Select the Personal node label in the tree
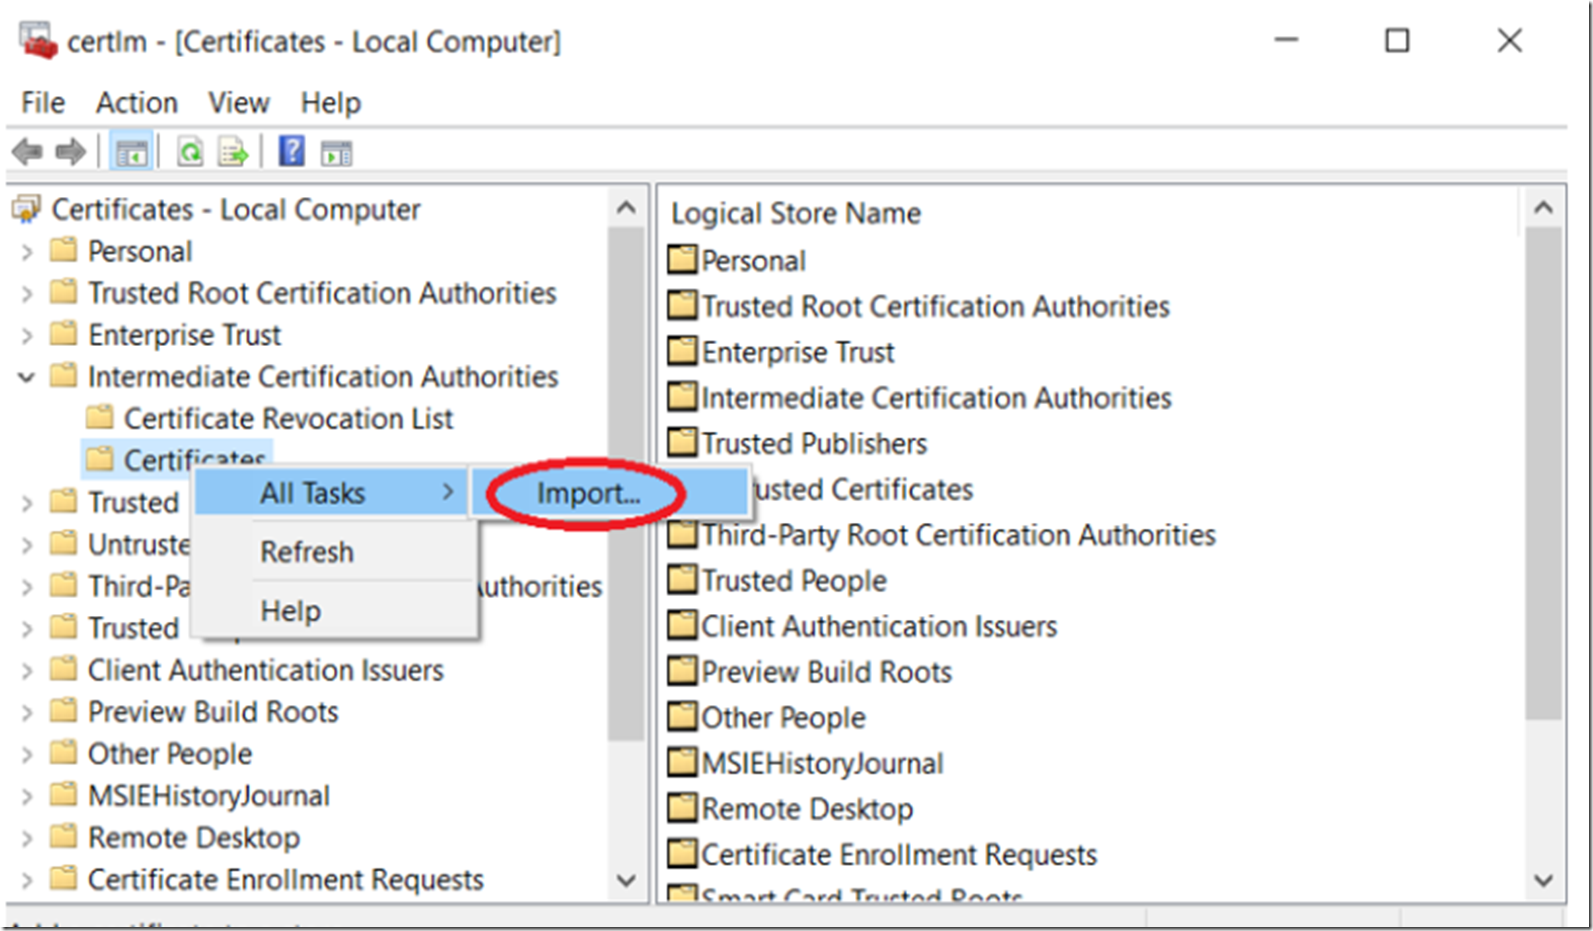This screenshot has width=1593, height=931. [140, 251]
